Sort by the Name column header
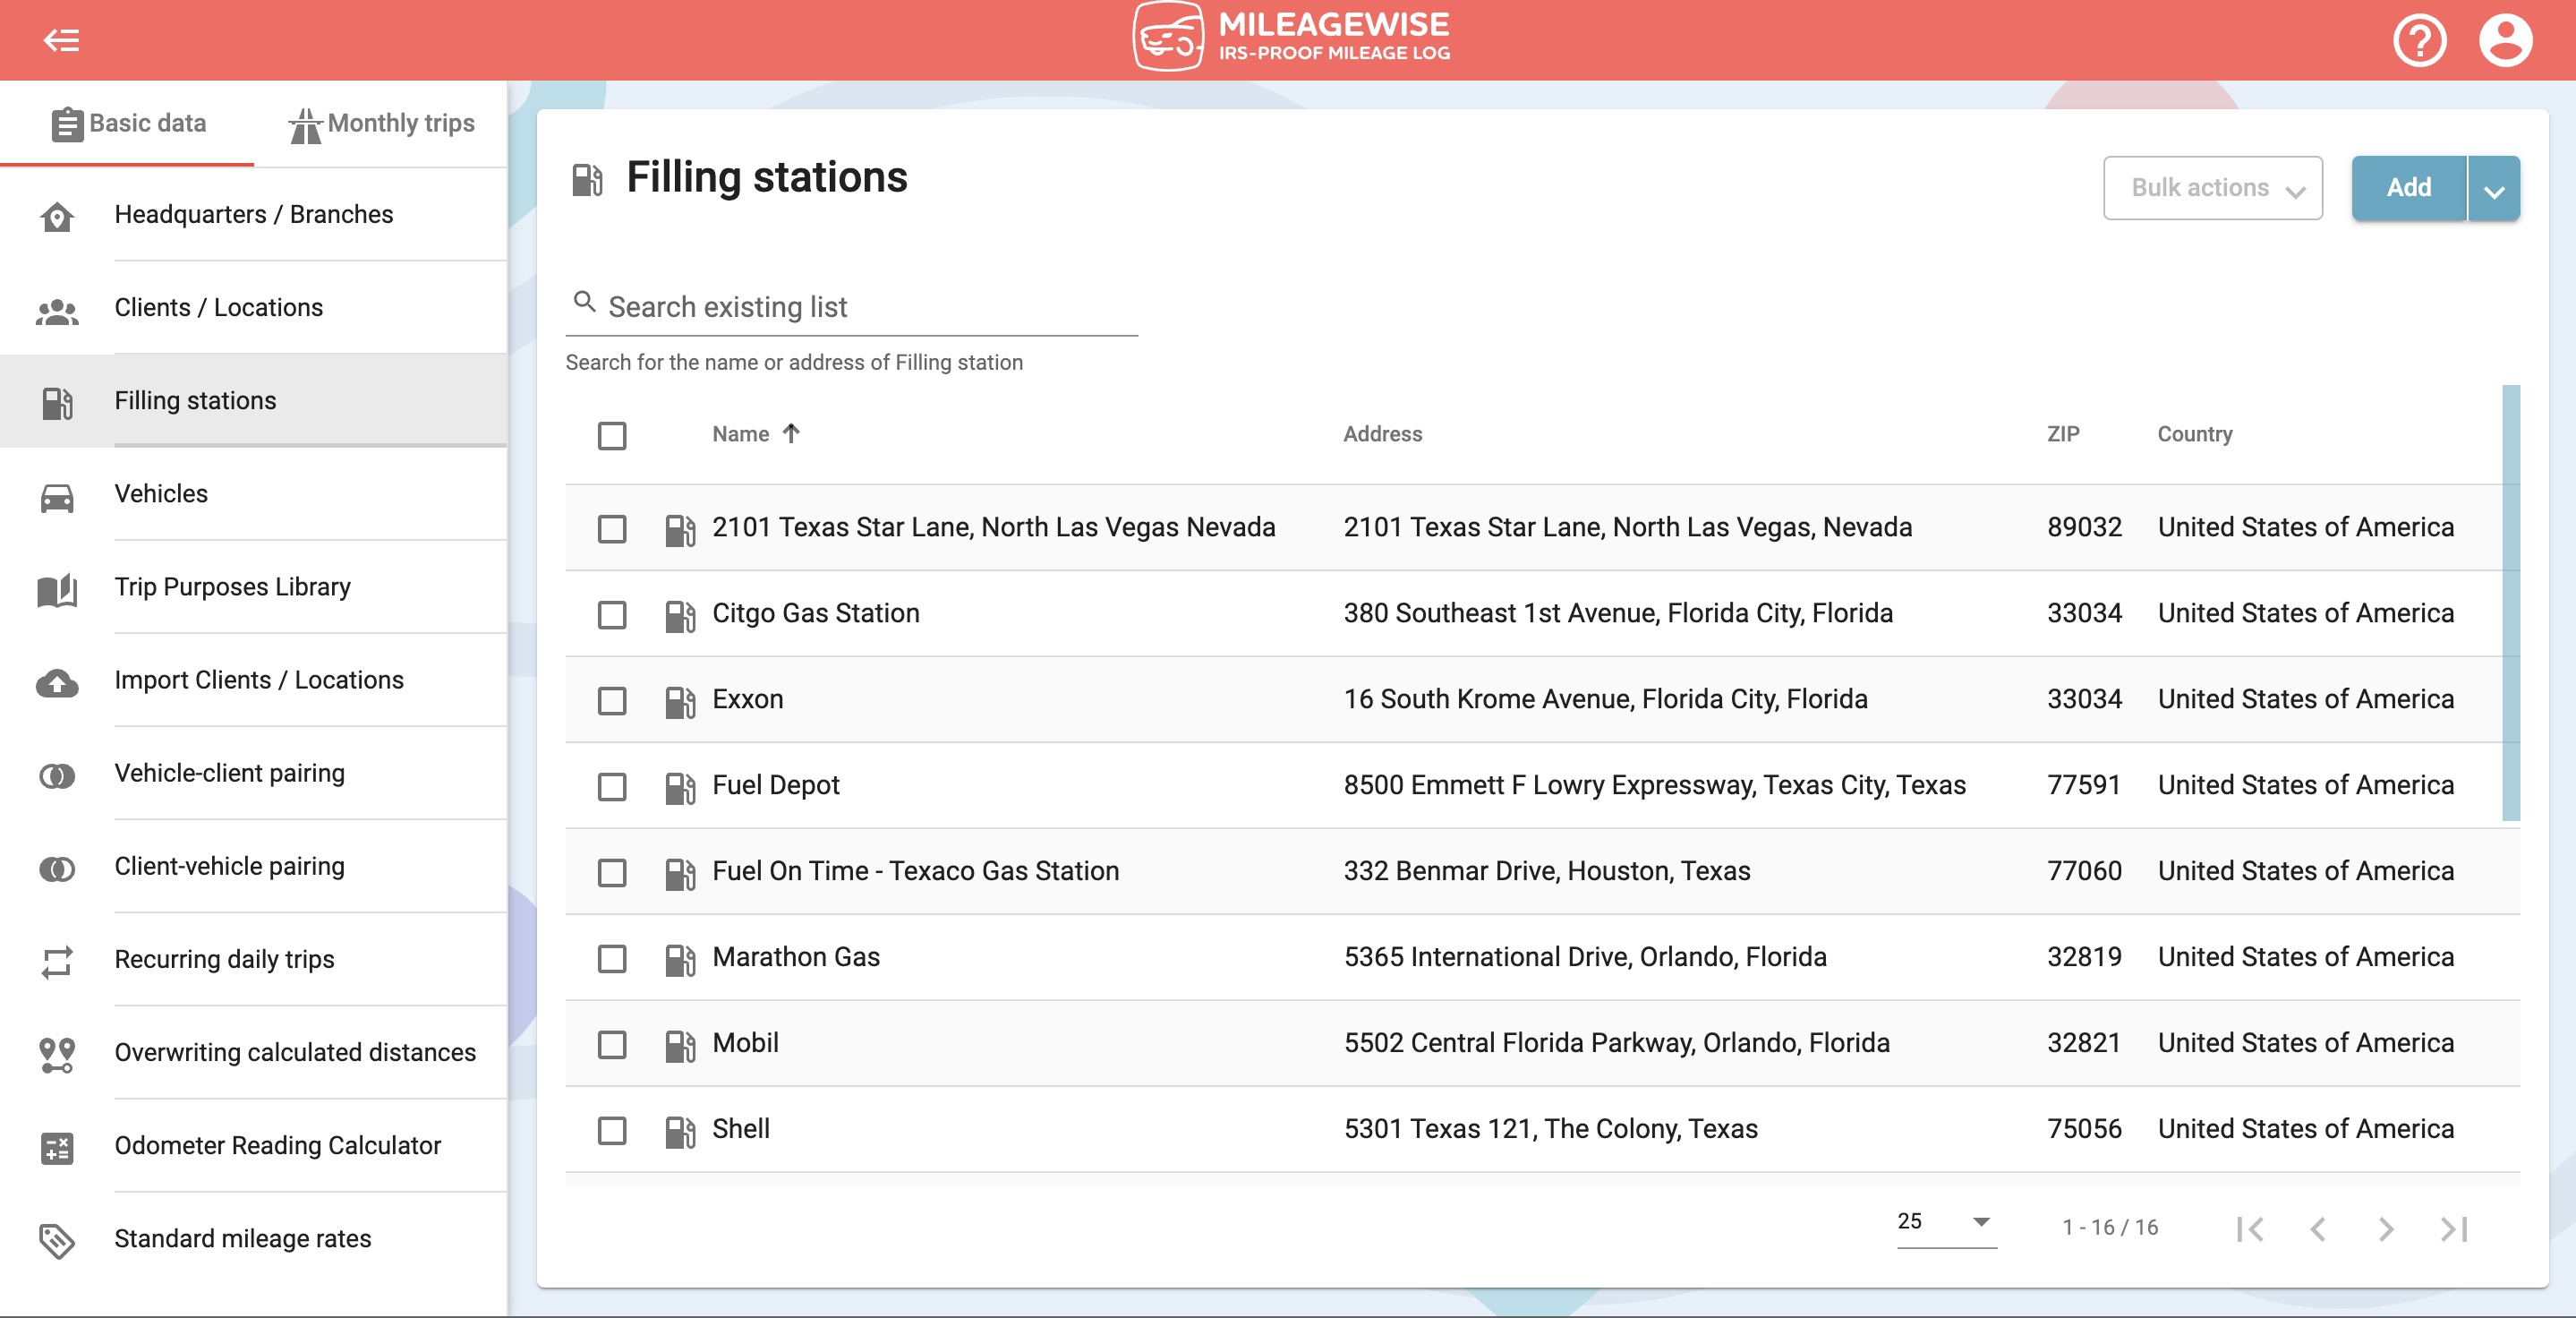Screen dimensions: 2576x1318 741,434
